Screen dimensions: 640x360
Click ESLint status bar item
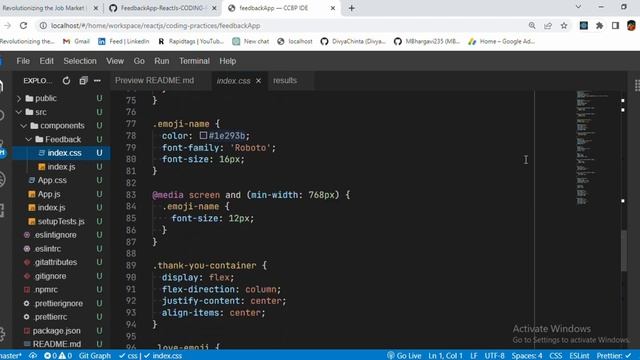pos(579,356)
